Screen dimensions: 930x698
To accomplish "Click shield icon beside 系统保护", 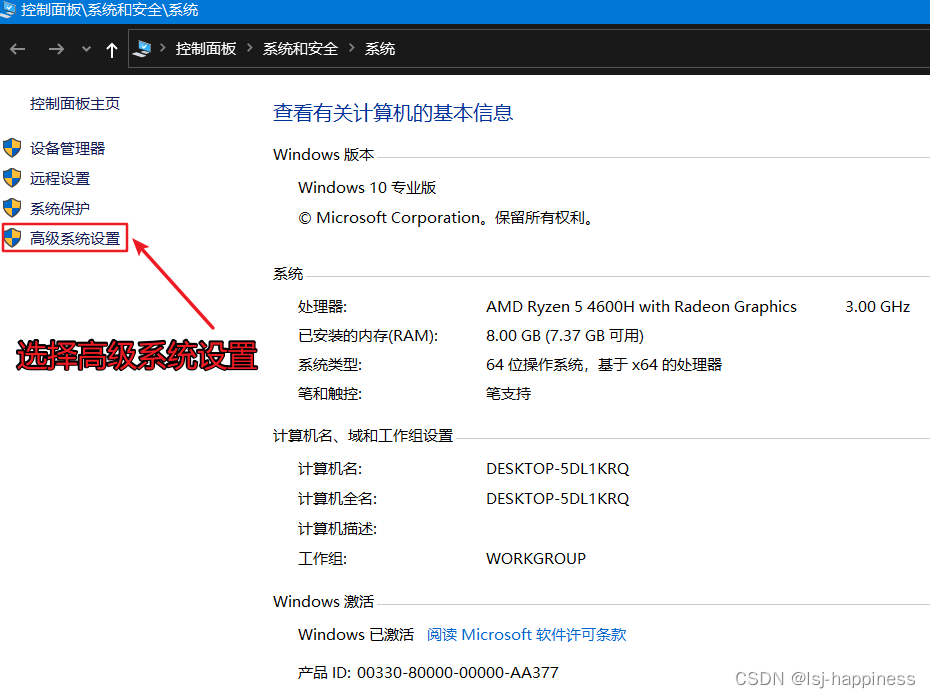I will pos(12,208).
